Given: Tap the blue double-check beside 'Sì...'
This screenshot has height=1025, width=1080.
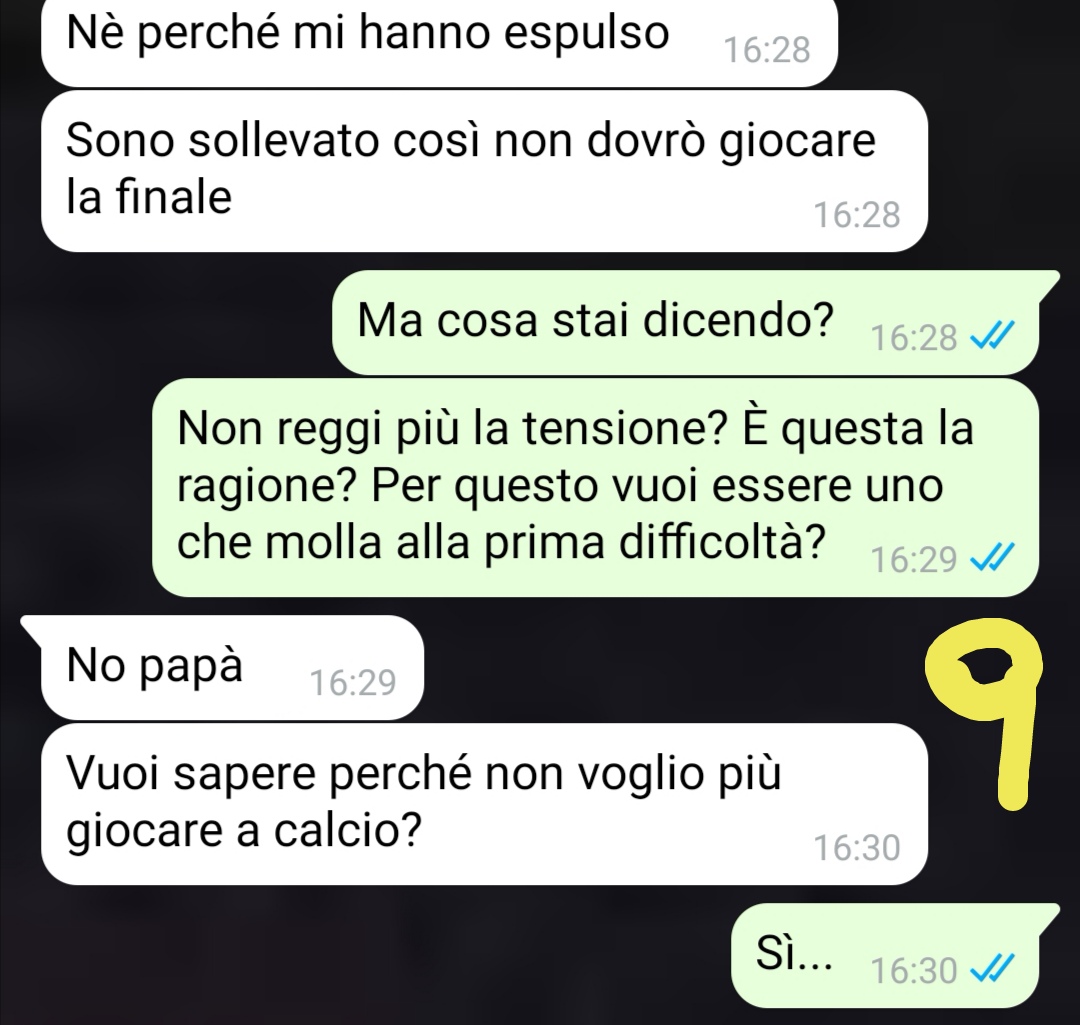Looking at the screenshot, I should point(991,970).
